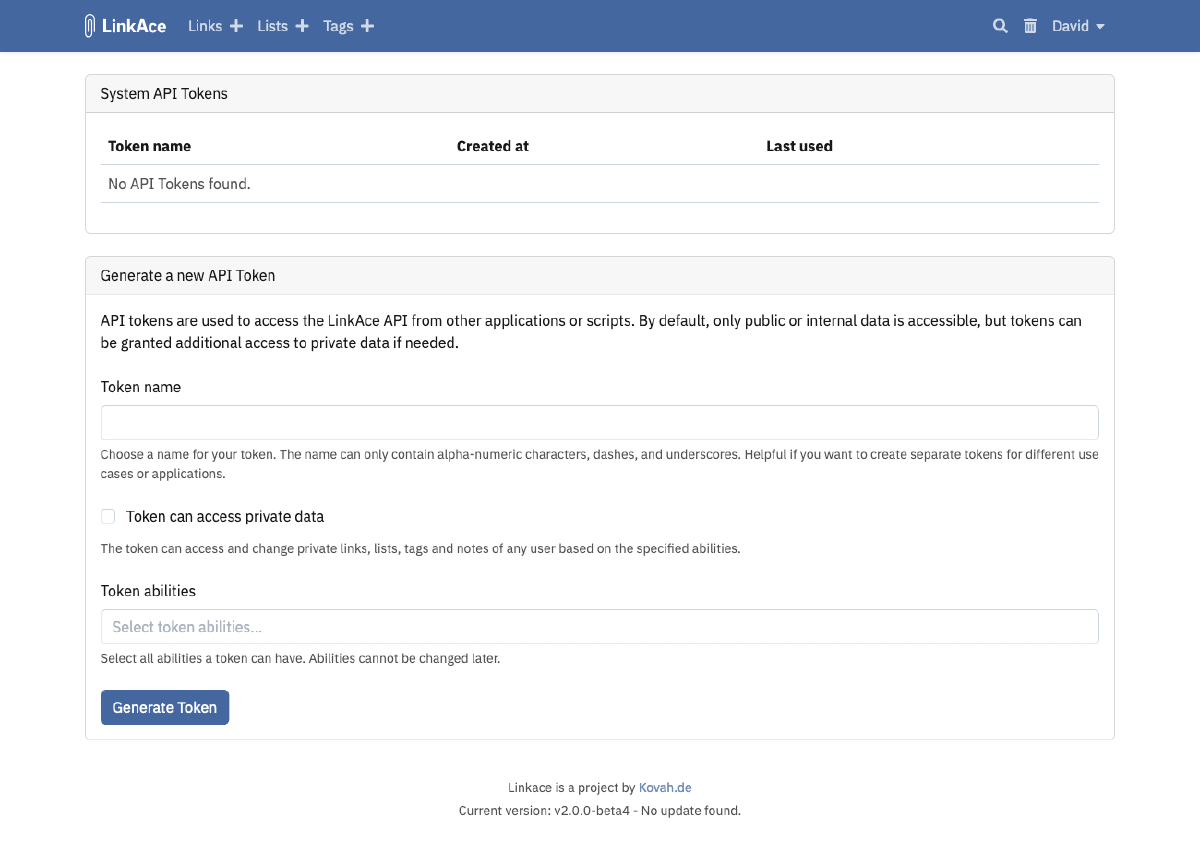Follow the Kovah.de footer link

(665, 788)
